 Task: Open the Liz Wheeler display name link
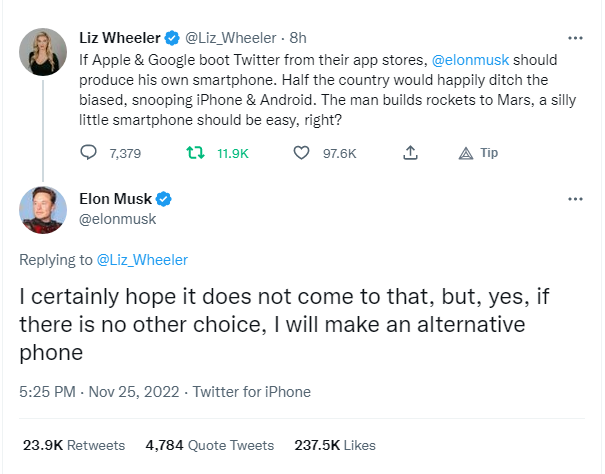coord(120,39)
